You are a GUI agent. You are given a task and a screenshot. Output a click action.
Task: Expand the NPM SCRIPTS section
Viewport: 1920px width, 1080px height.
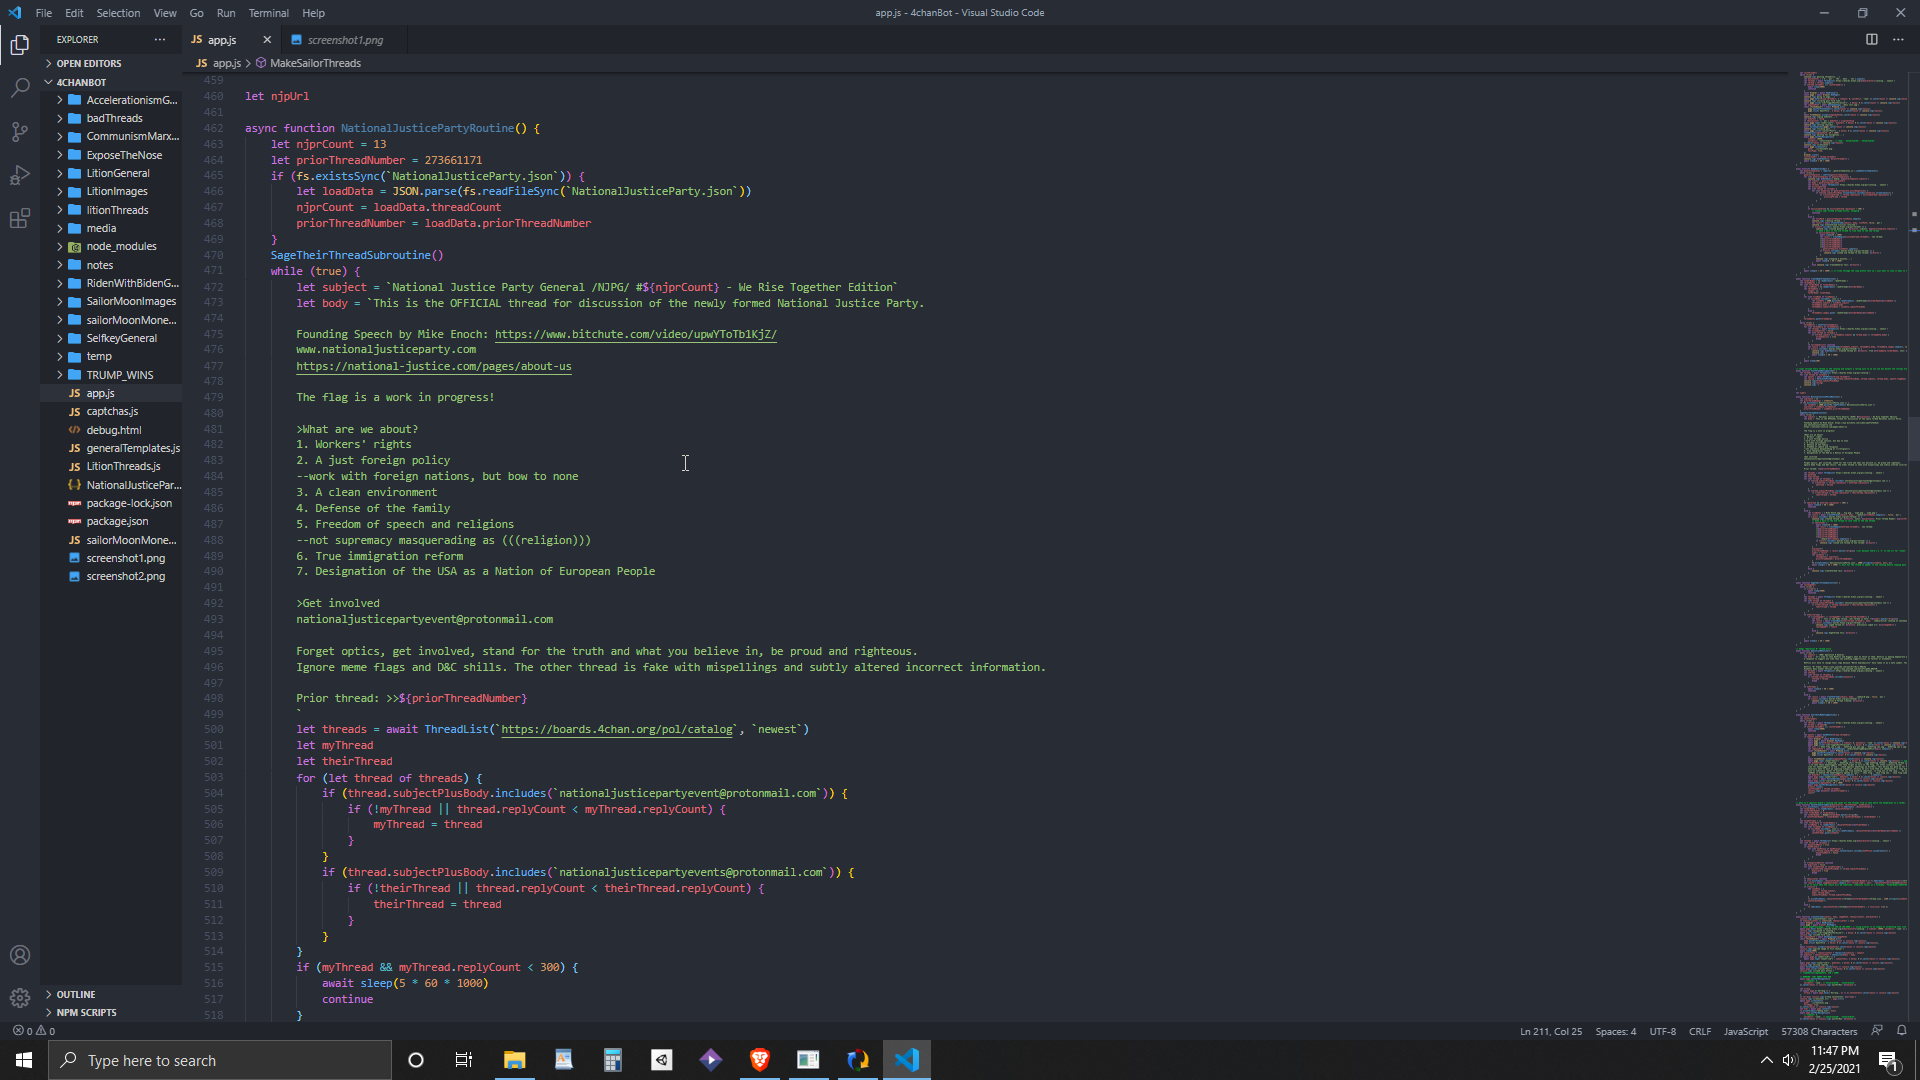coord(111,1012)
